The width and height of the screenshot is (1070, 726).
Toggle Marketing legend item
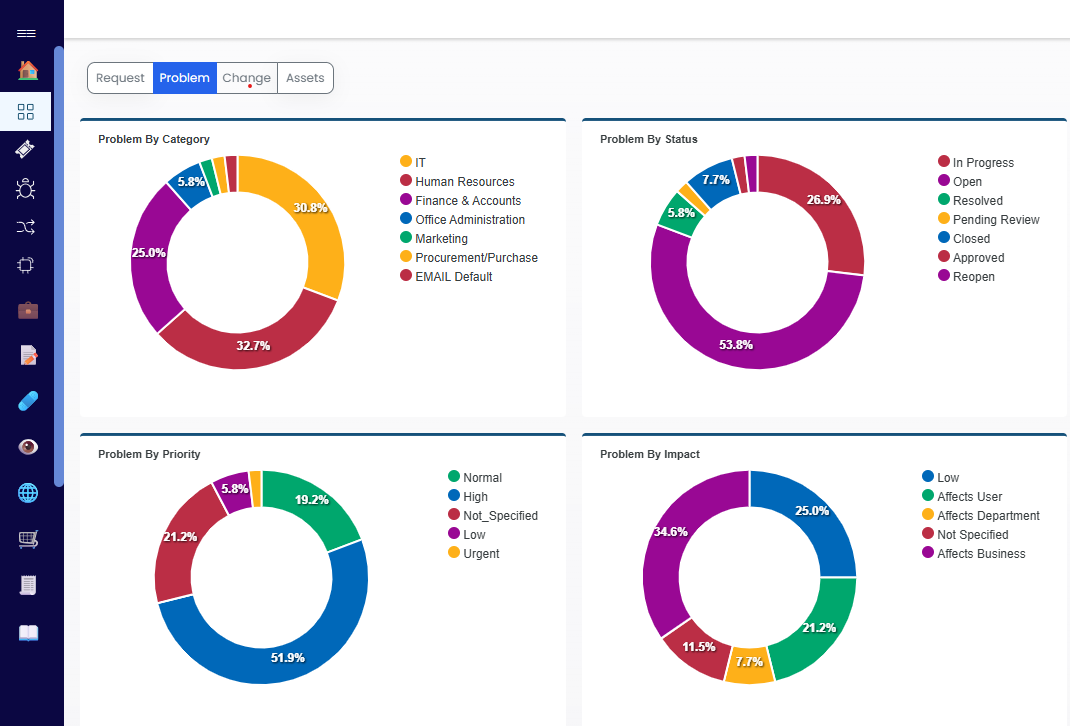click(x=434, y=239)
